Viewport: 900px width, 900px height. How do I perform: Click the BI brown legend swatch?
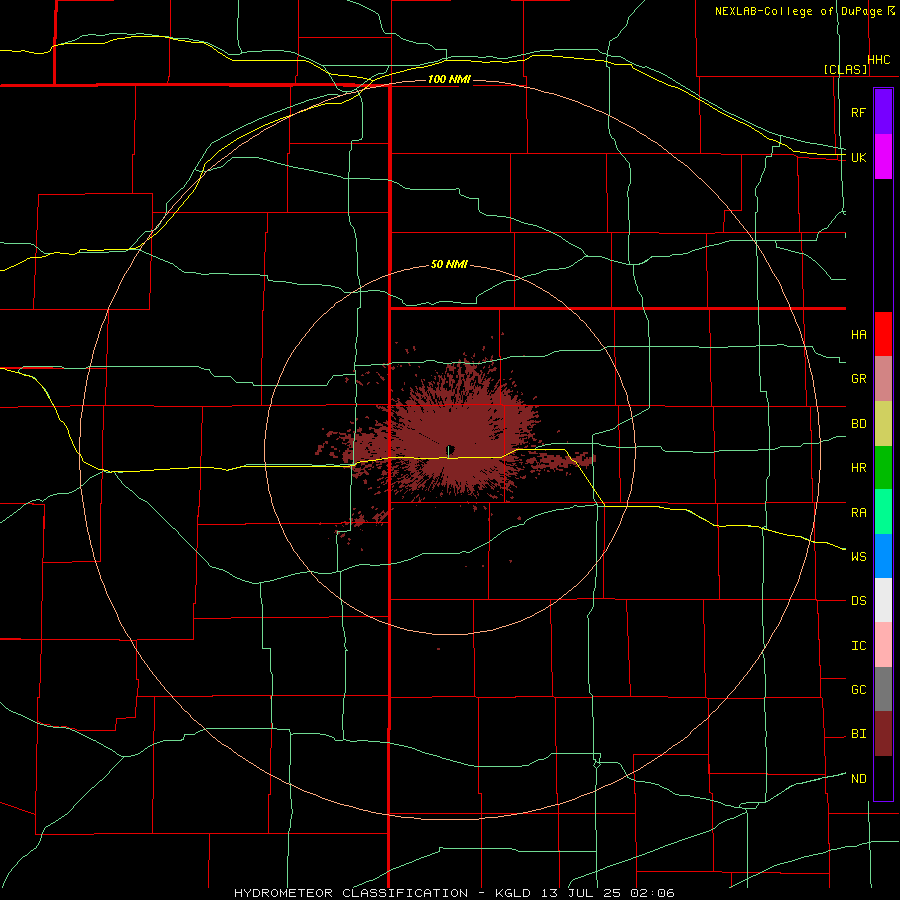pos(883,734)
